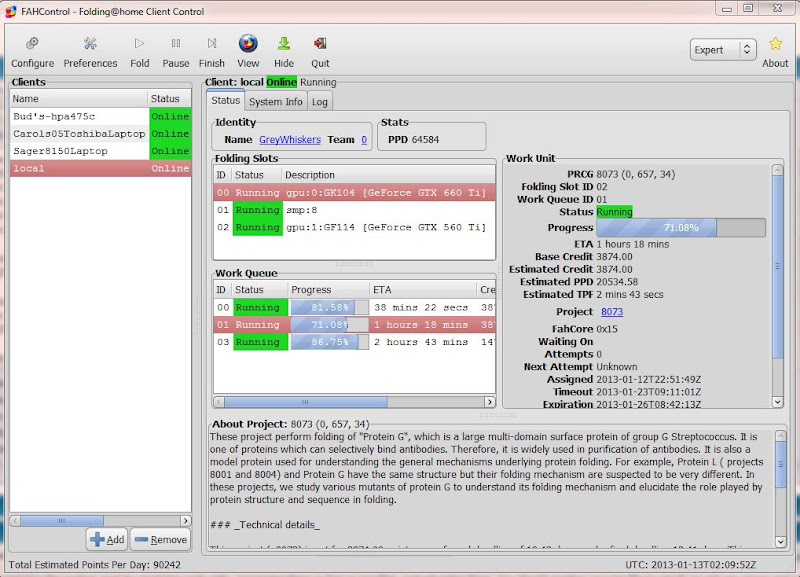Remove selected client with Remove button
Viewport: 800px width, 577px height.
click(x=161, y=539)
